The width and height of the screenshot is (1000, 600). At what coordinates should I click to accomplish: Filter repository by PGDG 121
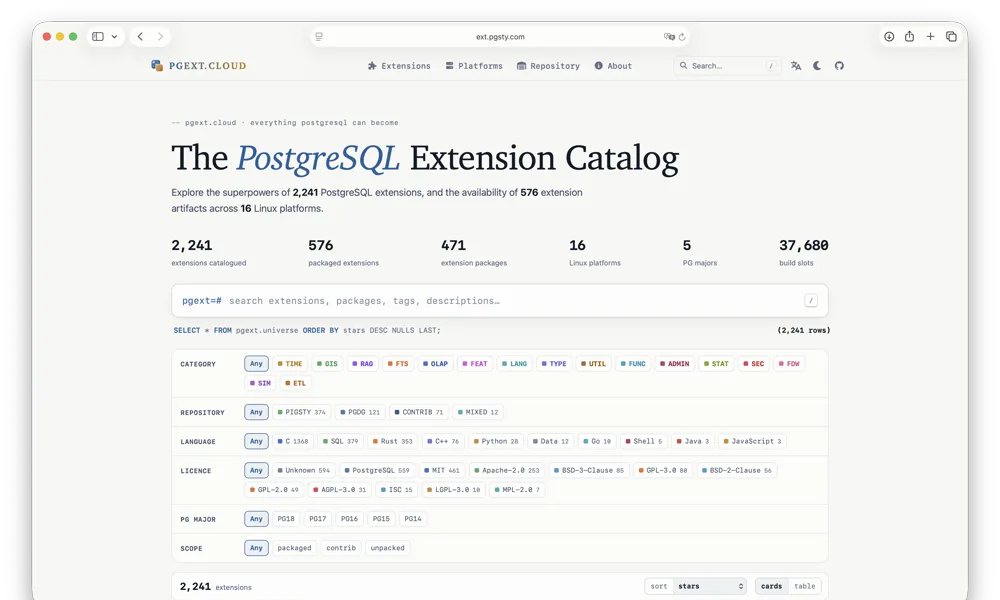point(360,412)
